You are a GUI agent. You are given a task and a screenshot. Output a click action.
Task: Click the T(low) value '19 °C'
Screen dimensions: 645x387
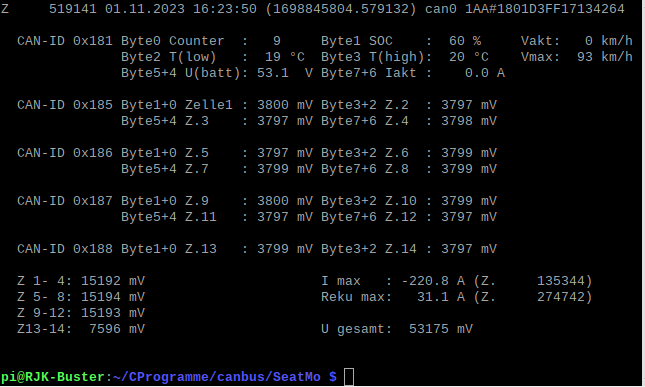click(285, 57)
